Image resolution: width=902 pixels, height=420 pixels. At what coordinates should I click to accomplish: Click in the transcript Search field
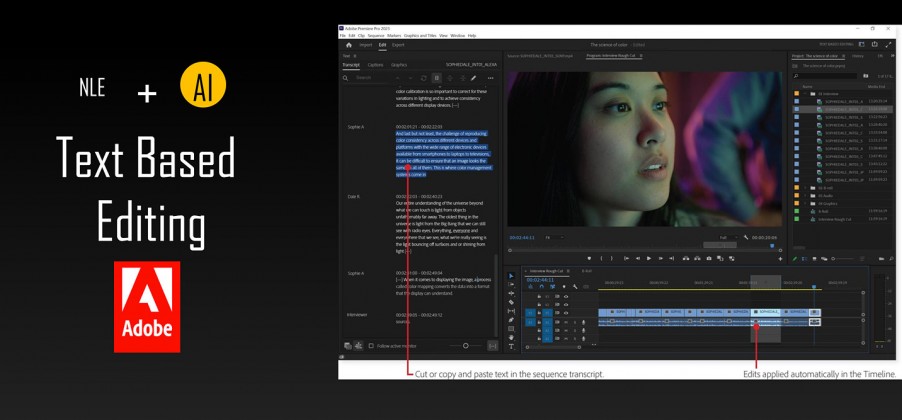click(372, 78)
